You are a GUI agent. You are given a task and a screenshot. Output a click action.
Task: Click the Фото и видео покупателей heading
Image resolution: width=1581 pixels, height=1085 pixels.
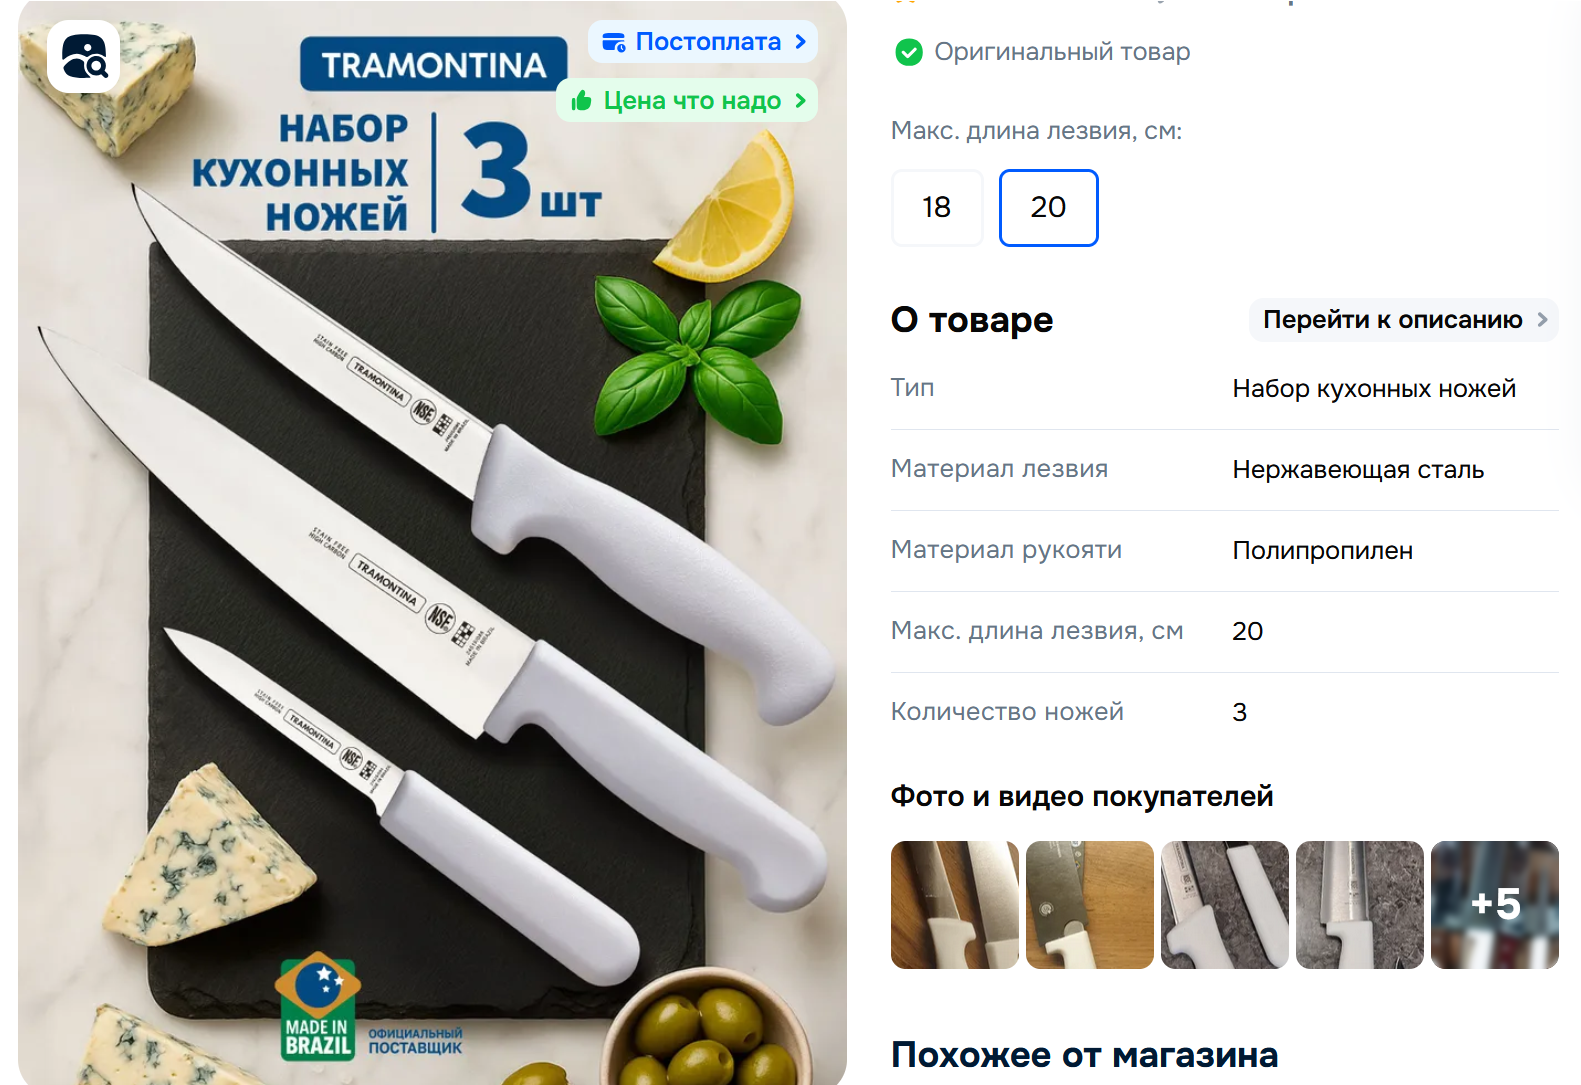point(1082,796)
